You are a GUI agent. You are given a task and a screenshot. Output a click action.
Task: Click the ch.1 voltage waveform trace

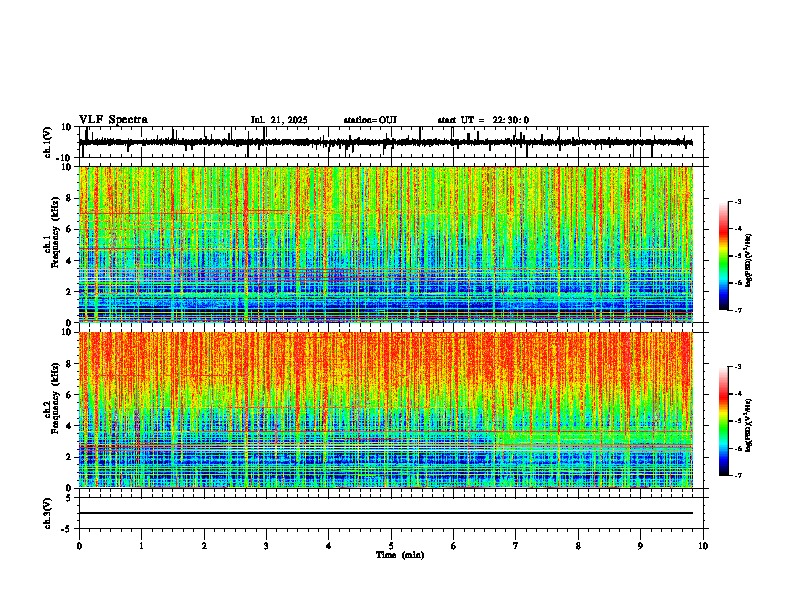pyautogui.click(x=386, y=142)
